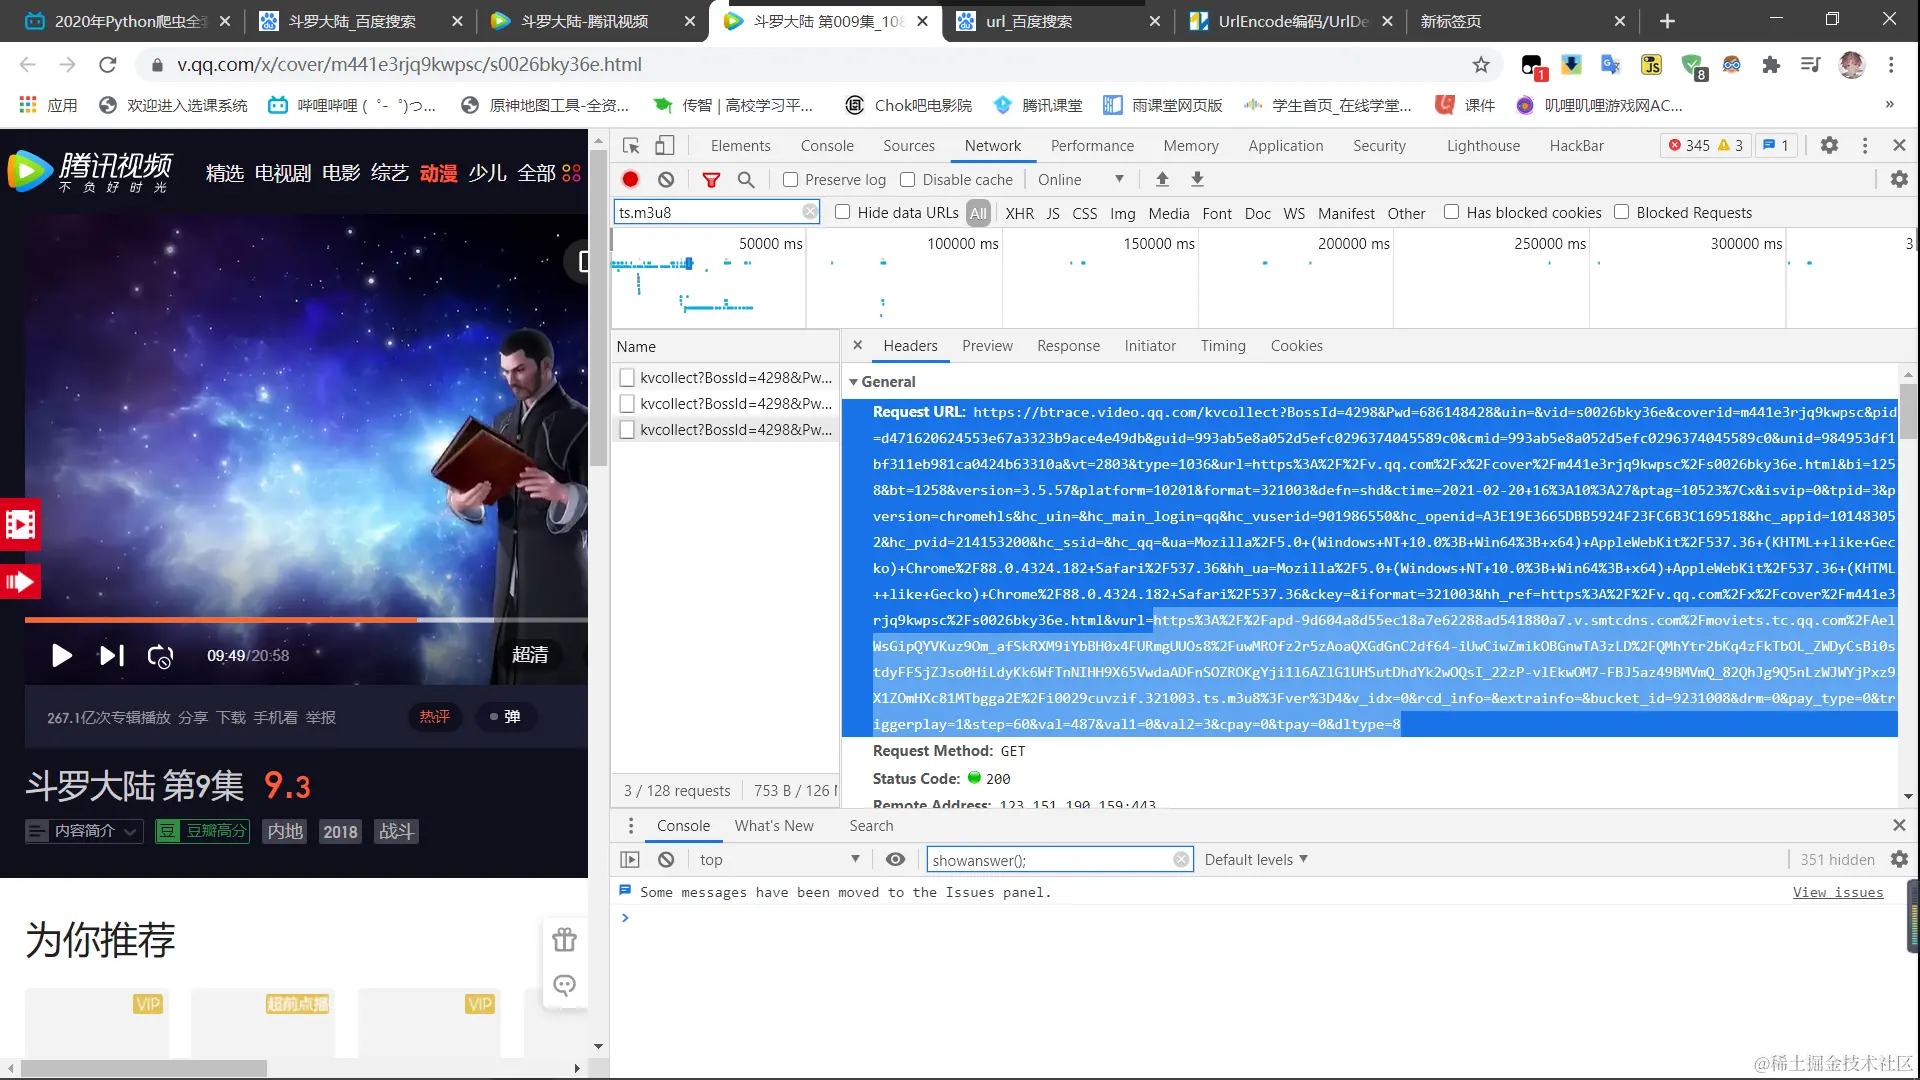Check the Disable cache option
Screen dimensions: 1920x1080
coord(908,180)
